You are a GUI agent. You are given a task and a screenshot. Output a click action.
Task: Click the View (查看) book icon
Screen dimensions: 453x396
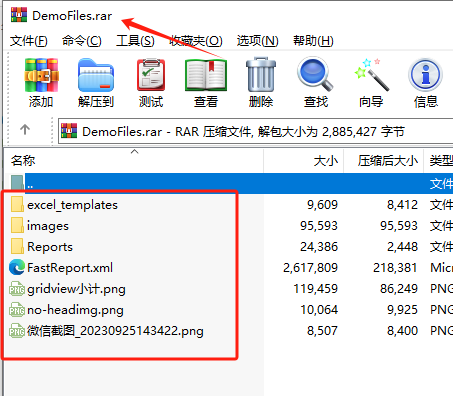click(206, 75)
